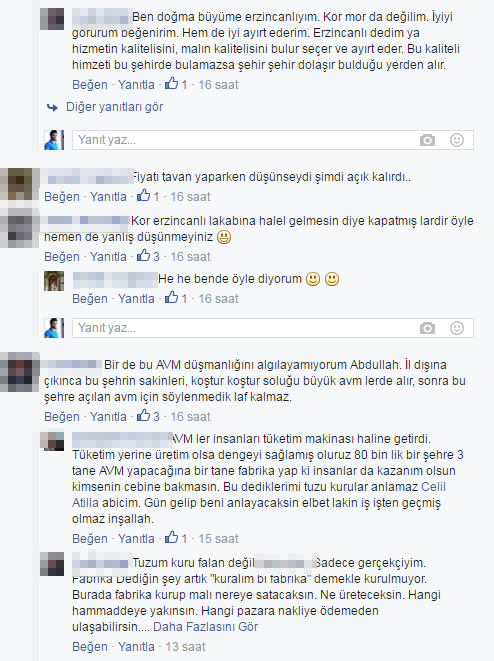Click avatar of 'He he bende öyle diyorum' commenter
The width and height of the screenshot is (494, 661).
click(54, 281)
